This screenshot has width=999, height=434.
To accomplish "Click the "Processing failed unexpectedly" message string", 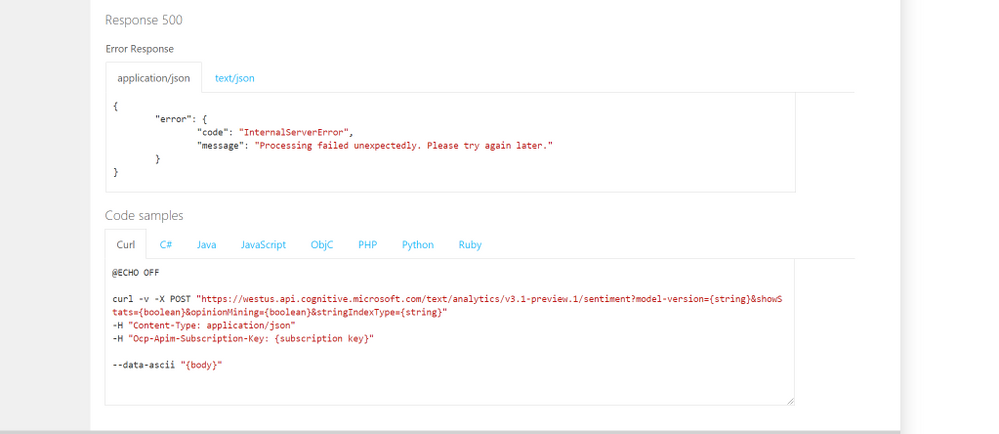I will [403, 145].
